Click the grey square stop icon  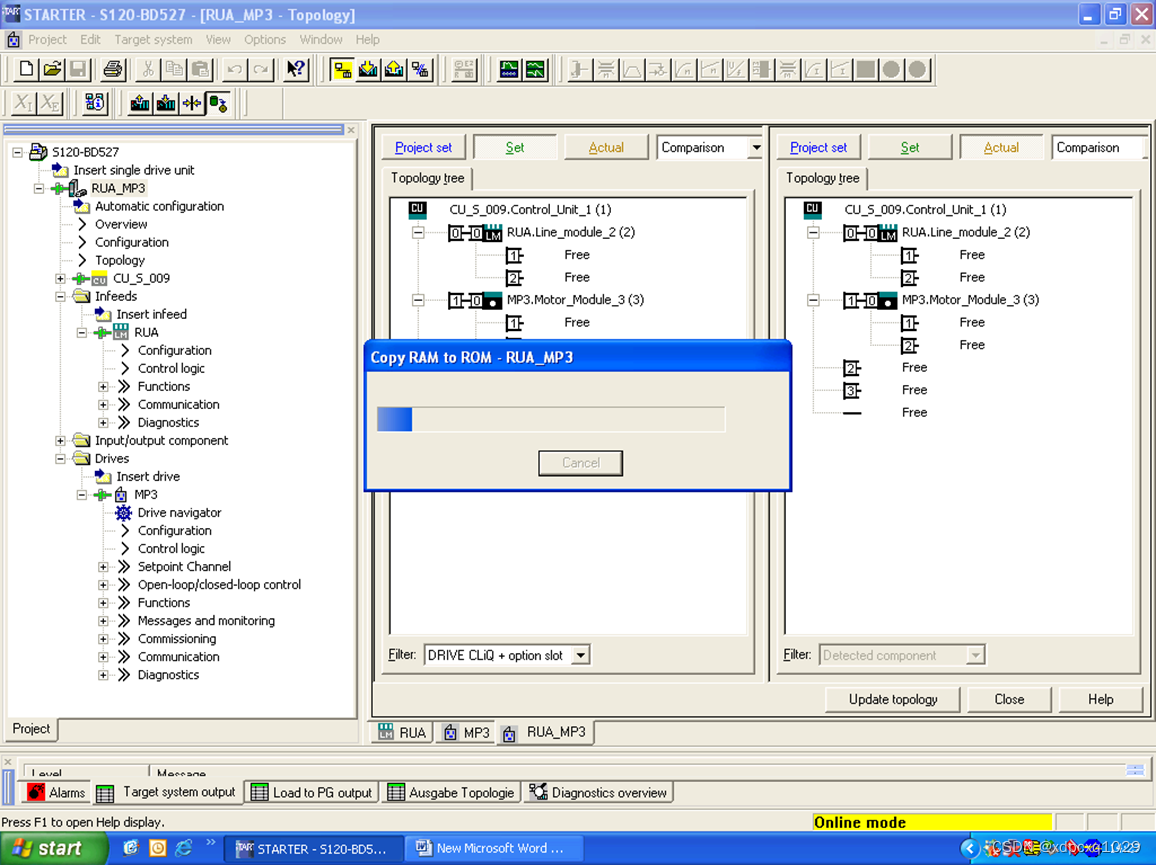pos(866,69)
